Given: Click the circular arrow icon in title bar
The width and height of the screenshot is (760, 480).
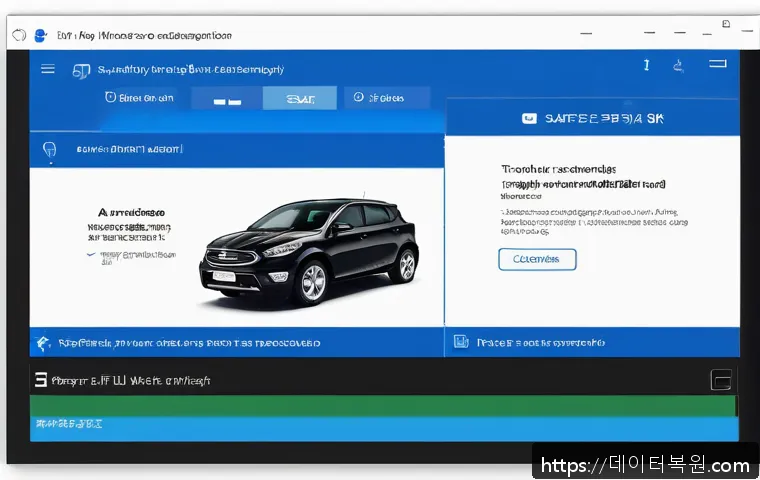Looking at the screenshot, I should click(19, 35).
